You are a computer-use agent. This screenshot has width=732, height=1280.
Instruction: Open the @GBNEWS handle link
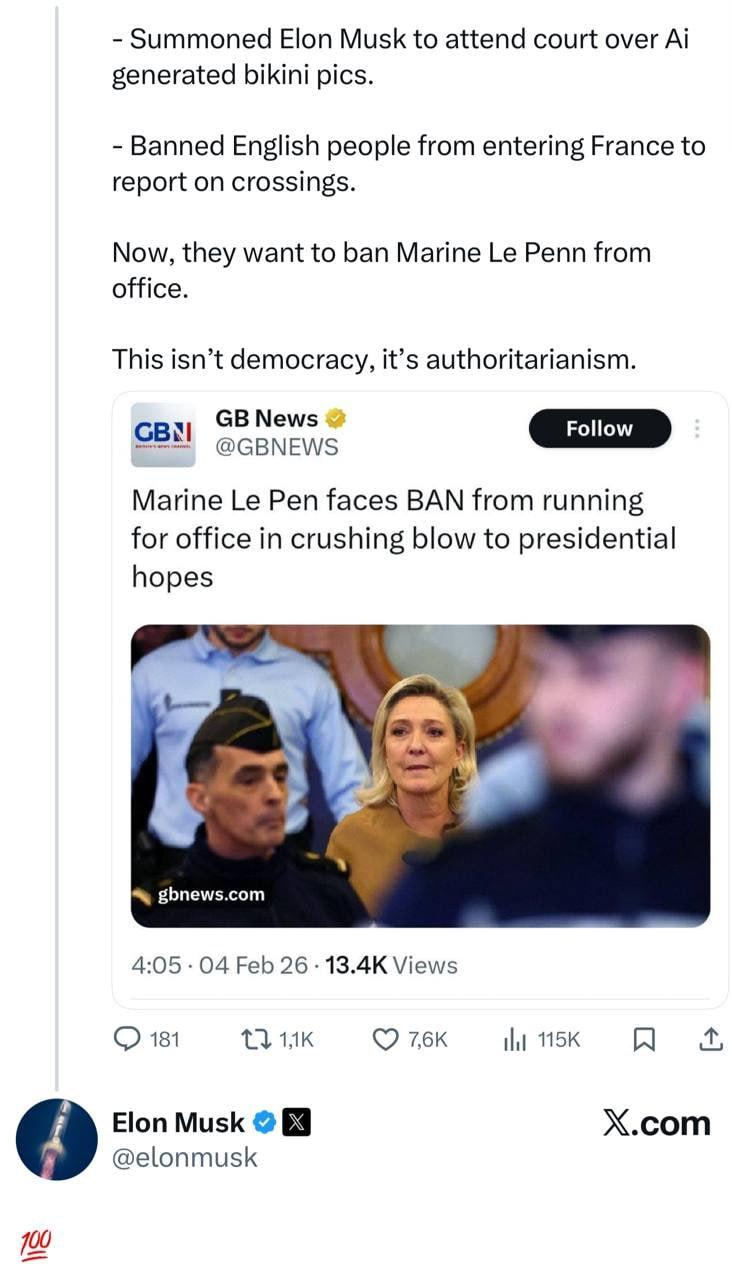pos(277,447)
